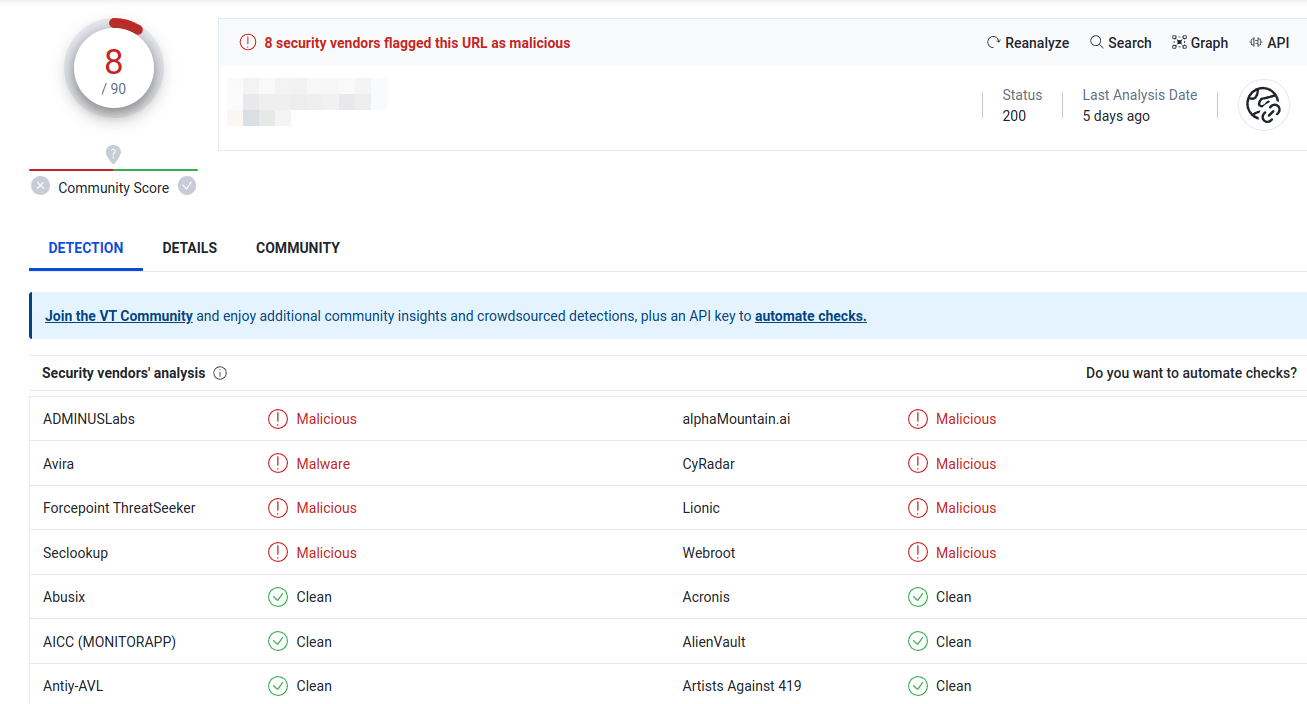Click the red alert icon in malicious banner

click(x=248, y=43)
